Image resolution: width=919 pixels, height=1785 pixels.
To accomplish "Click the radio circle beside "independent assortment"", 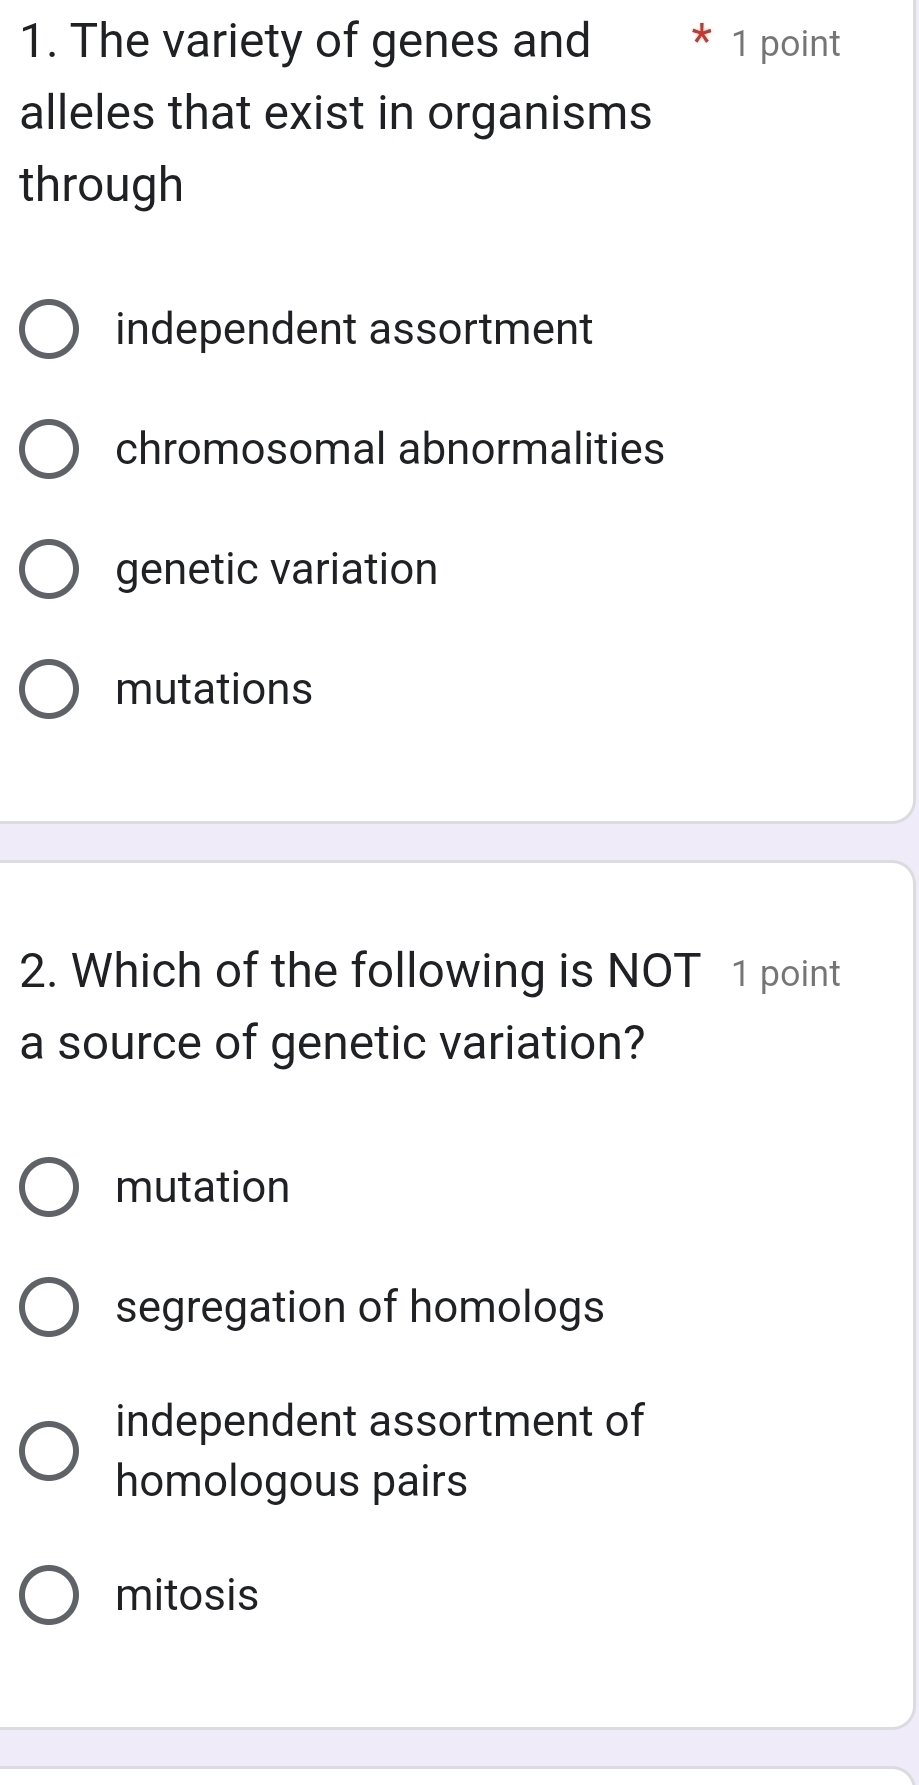I will (49, 330).
